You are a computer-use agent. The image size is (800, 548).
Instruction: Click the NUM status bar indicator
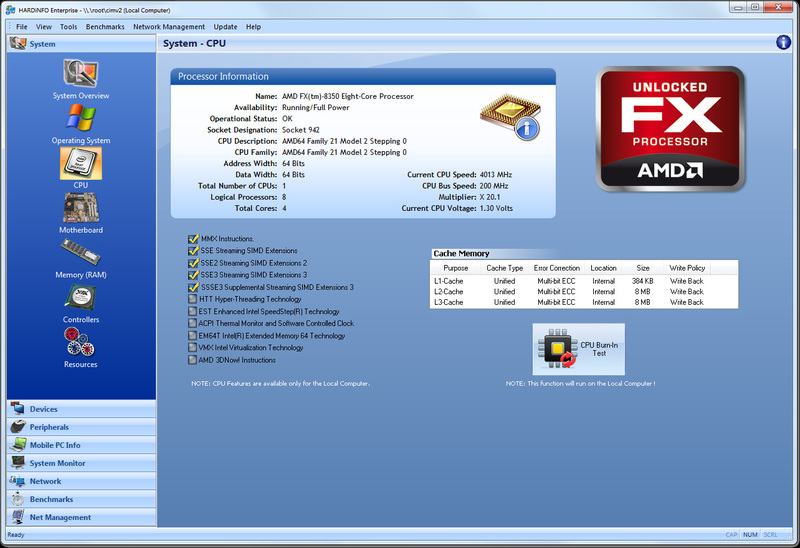pos(750,535)
